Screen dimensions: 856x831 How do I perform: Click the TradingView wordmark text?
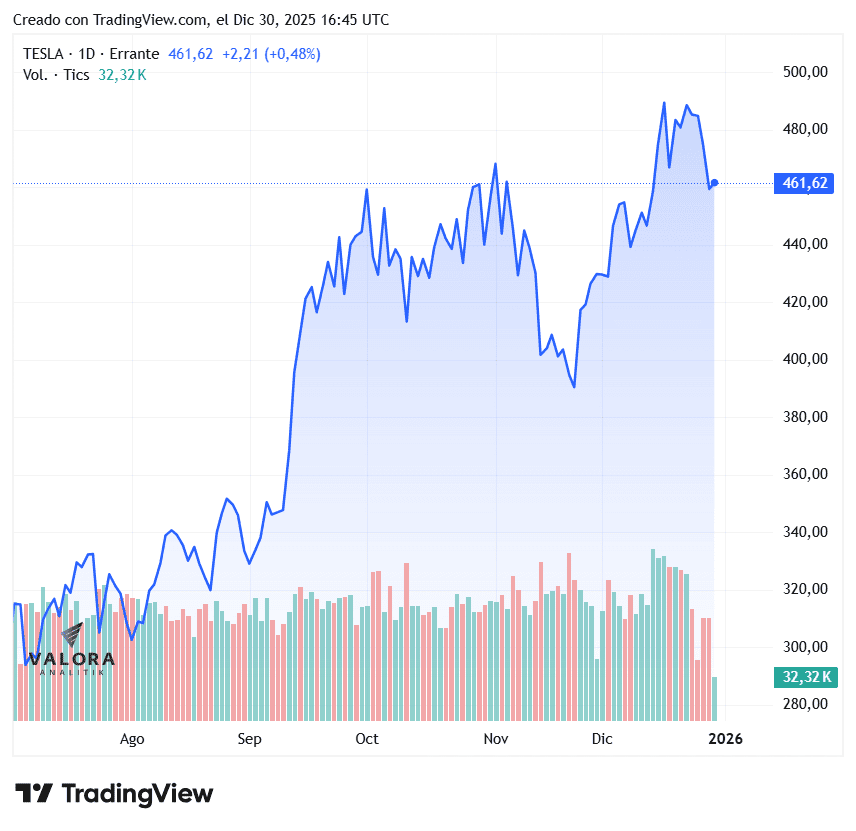click(x=138, y=794)
